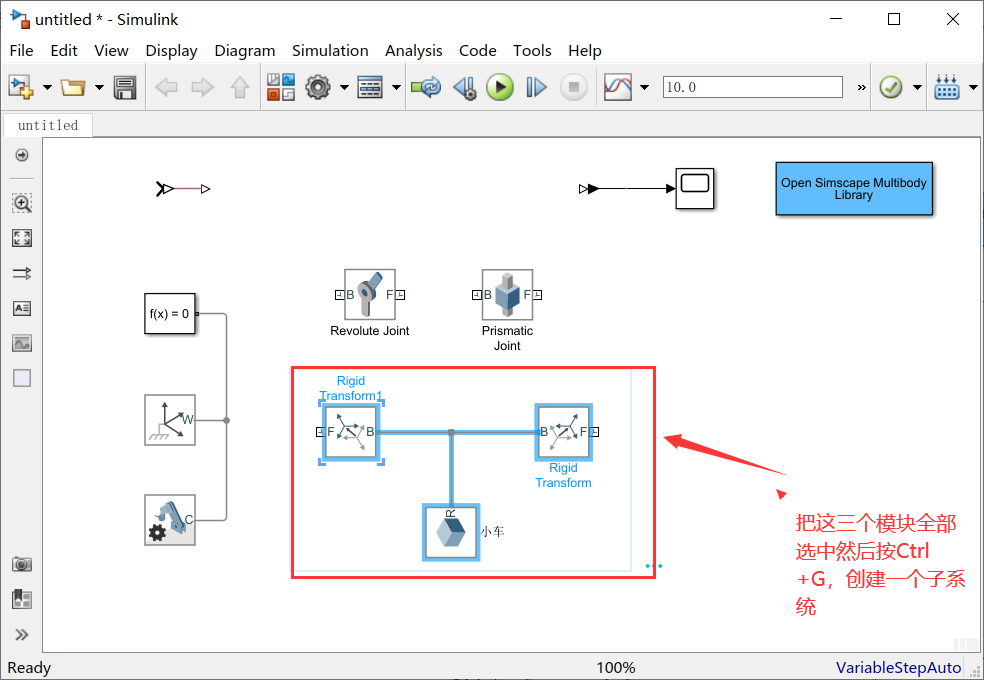This screenshot has height=680, width=984.
Task: Click VariableStepAuto in the status bar
Action: tap(898, 667)
